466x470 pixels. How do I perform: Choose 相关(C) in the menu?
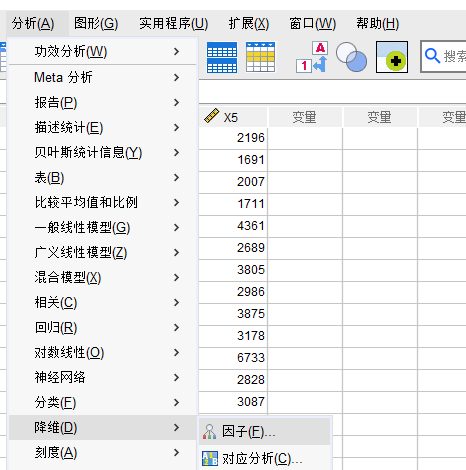pyautogui.click(x=102, y=302)
